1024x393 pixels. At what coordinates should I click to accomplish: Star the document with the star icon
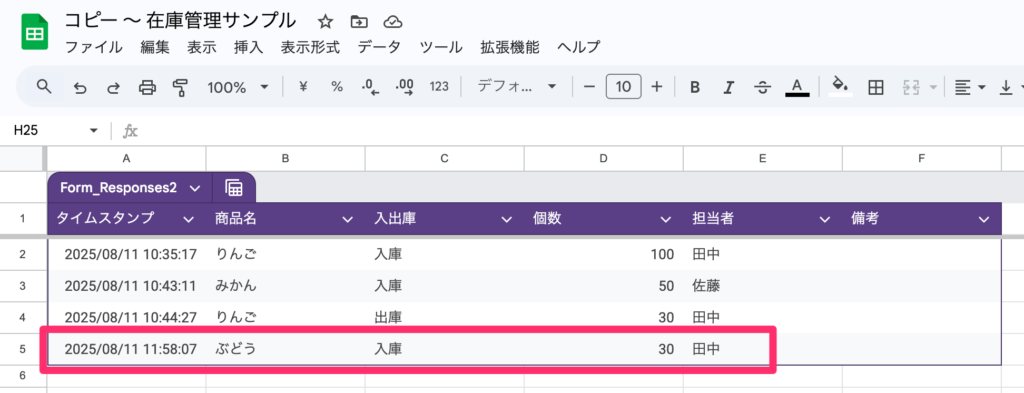pos(325,22)
